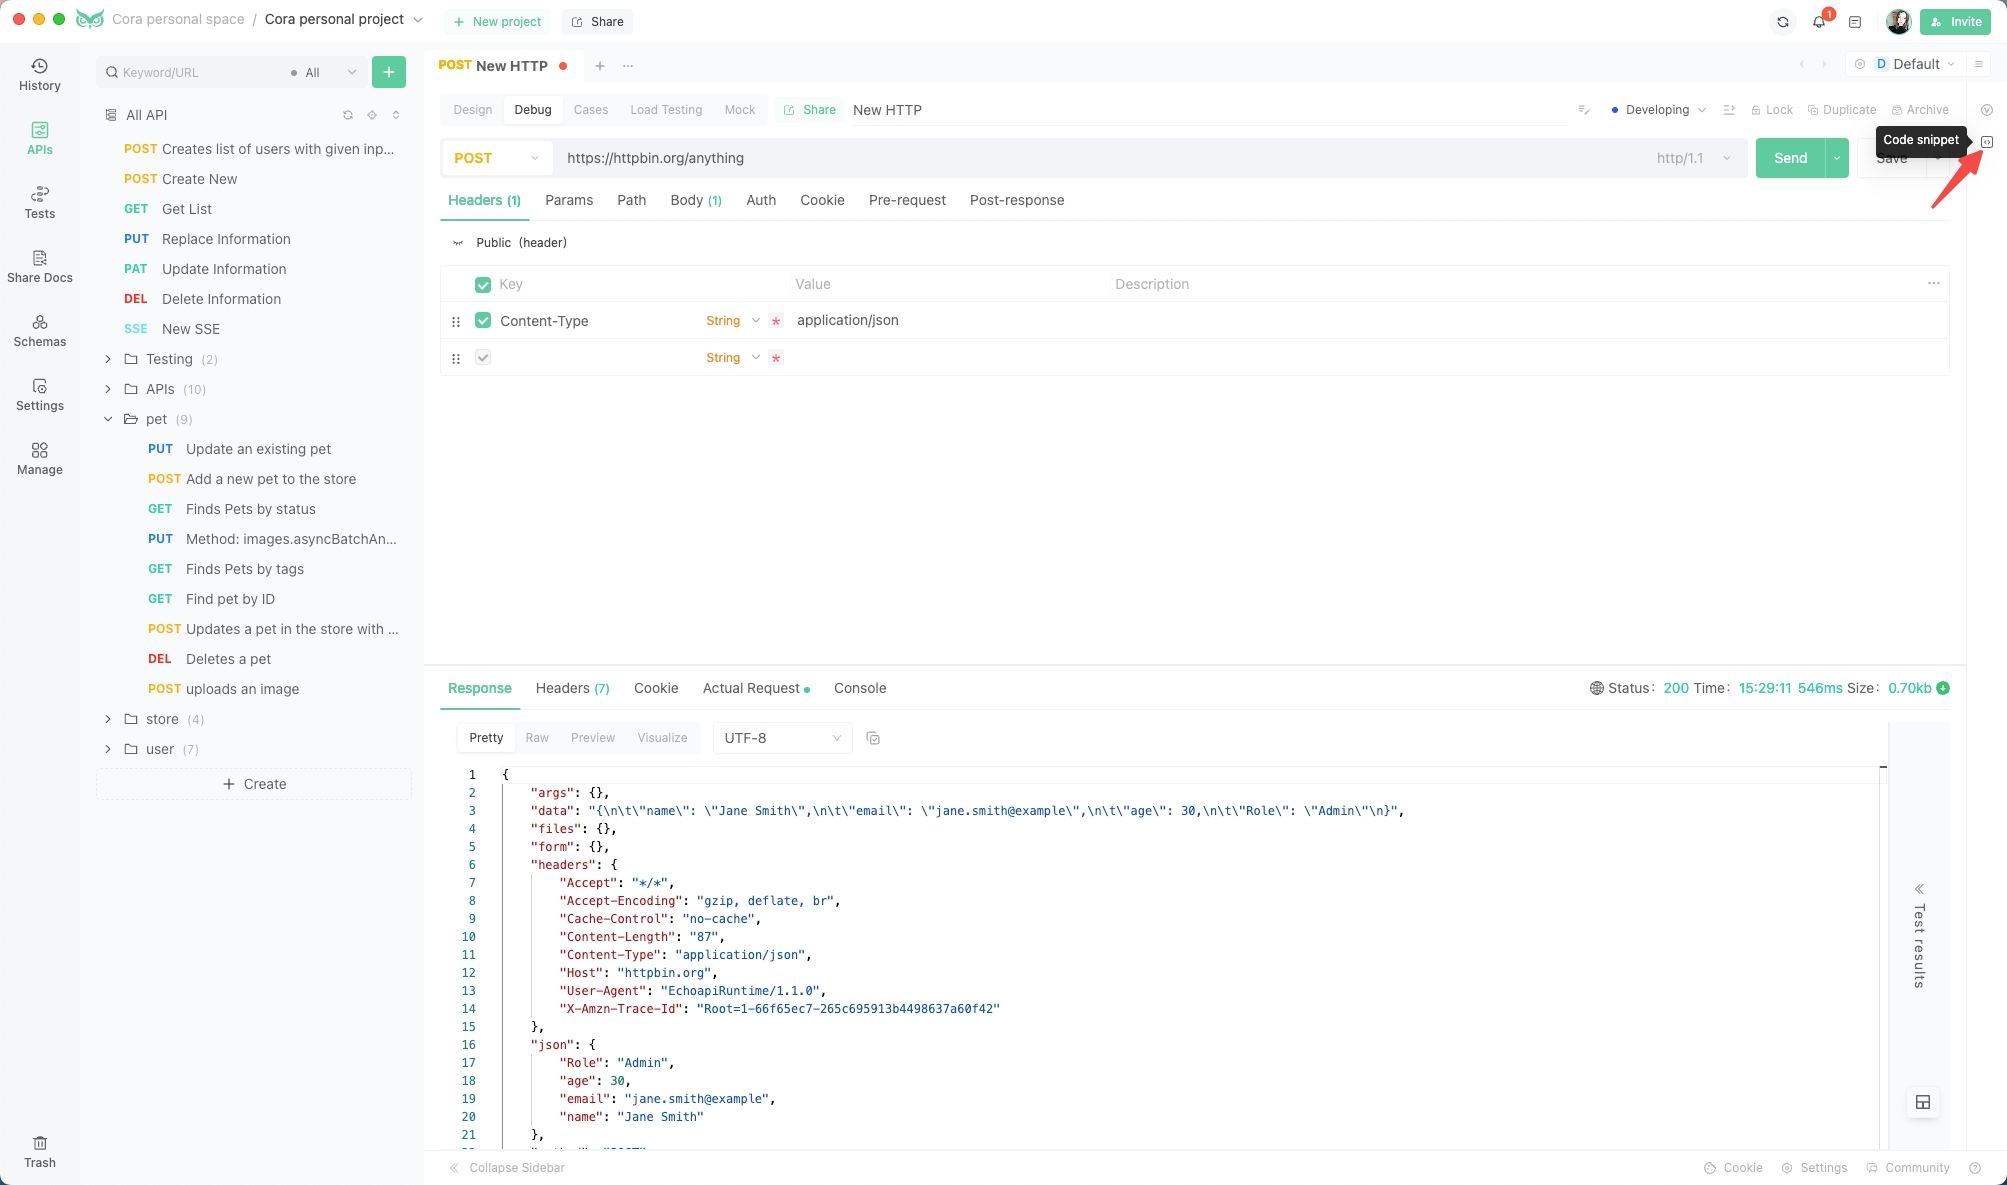Open the All filter dropdown in search
Screen dimensions: 2007x1185
323,72
